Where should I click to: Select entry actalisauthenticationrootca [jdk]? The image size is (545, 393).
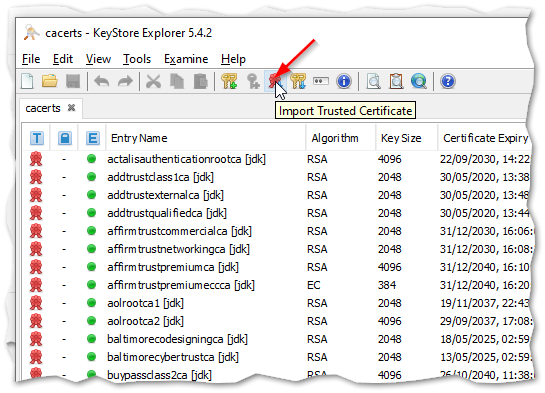(186, 159)
